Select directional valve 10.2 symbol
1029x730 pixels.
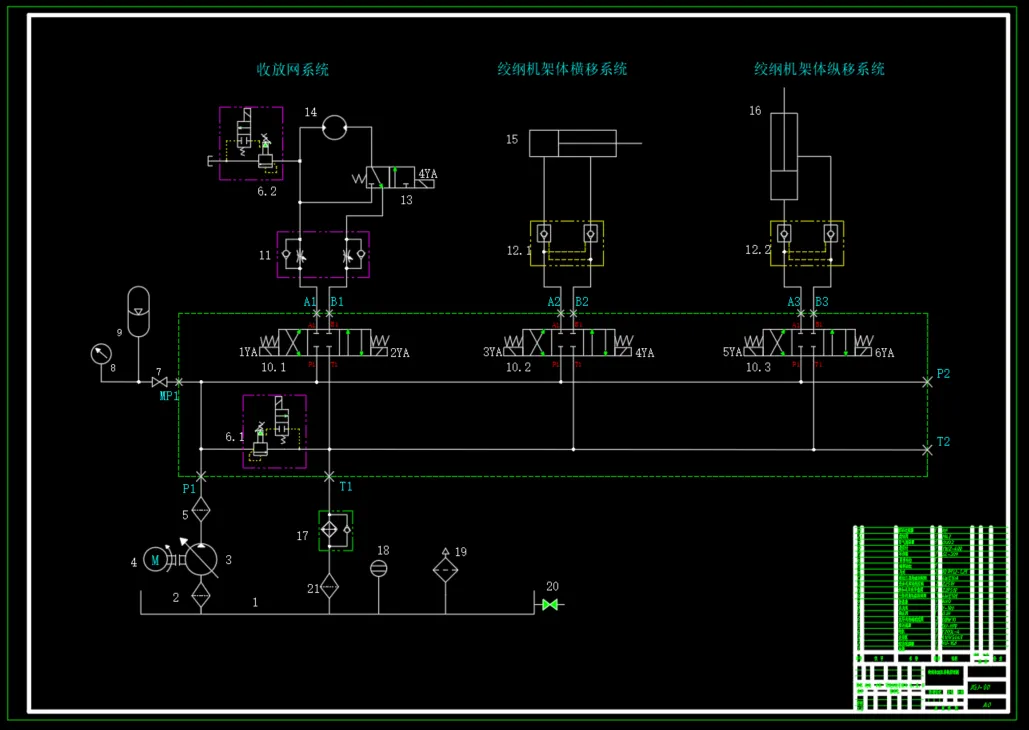568,343
